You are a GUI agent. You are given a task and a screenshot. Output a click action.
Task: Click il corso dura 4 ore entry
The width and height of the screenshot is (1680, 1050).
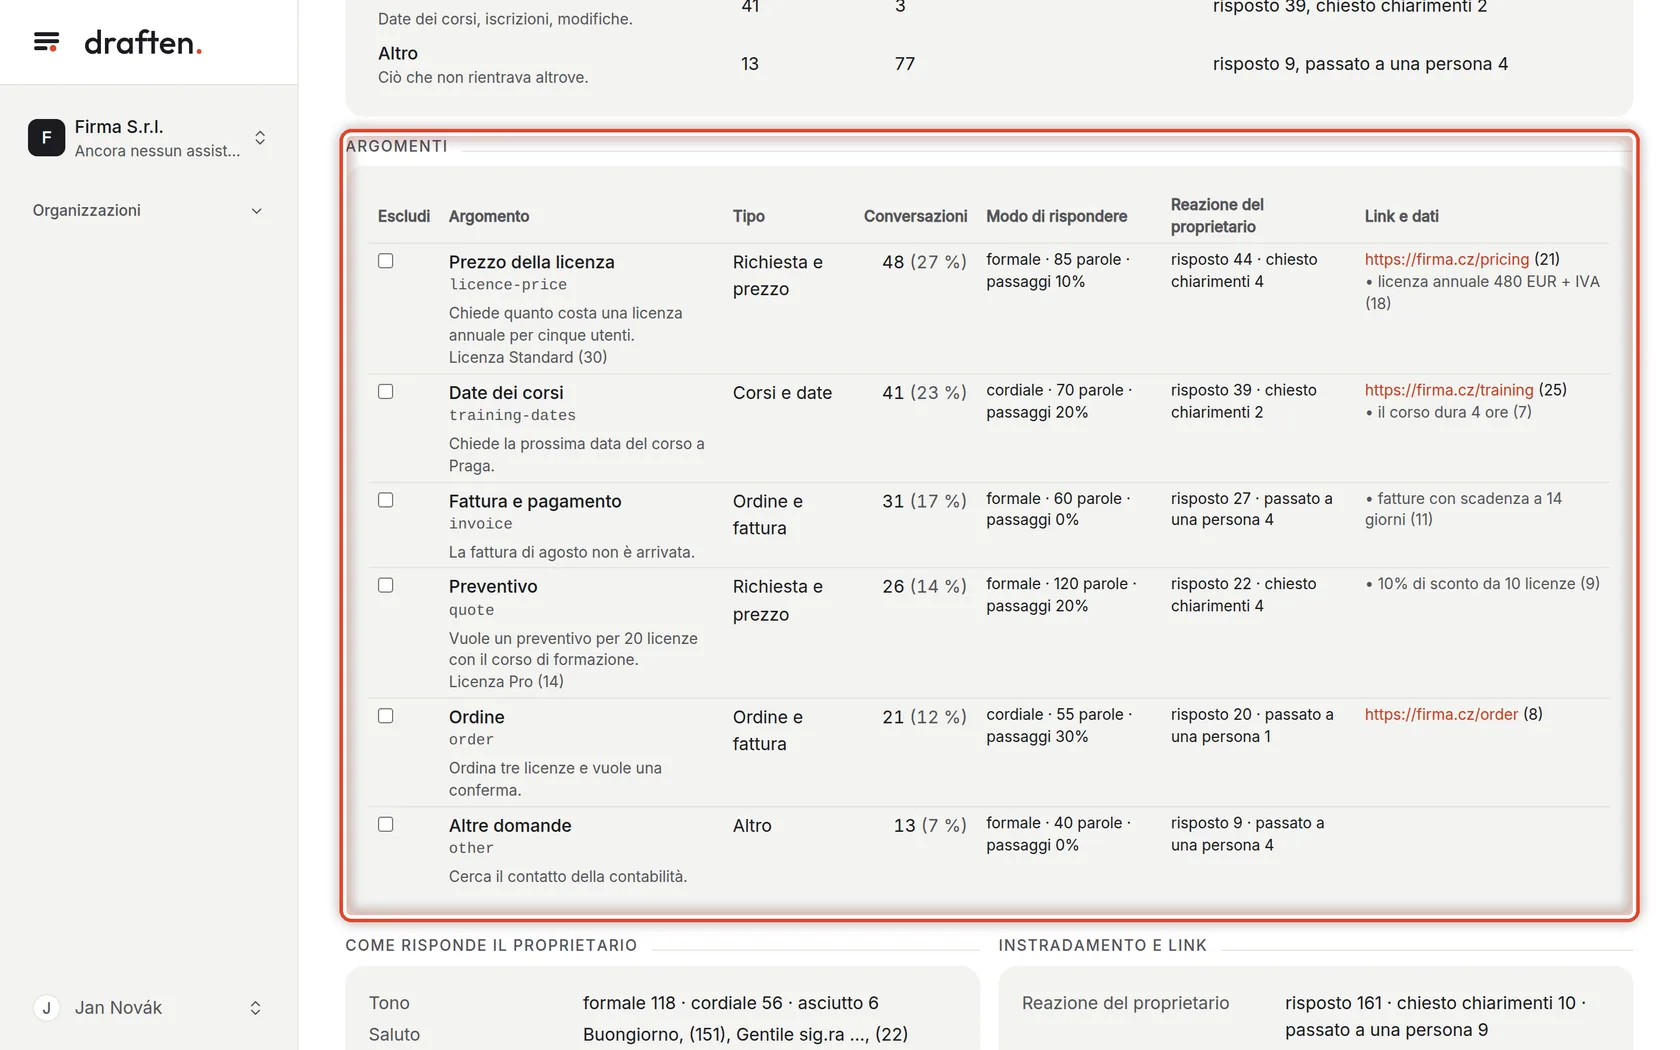coord(1448,412)
